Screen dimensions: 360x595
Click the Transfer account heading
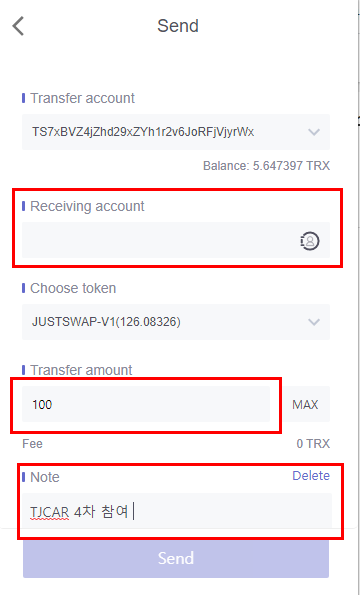click(82, 98)
